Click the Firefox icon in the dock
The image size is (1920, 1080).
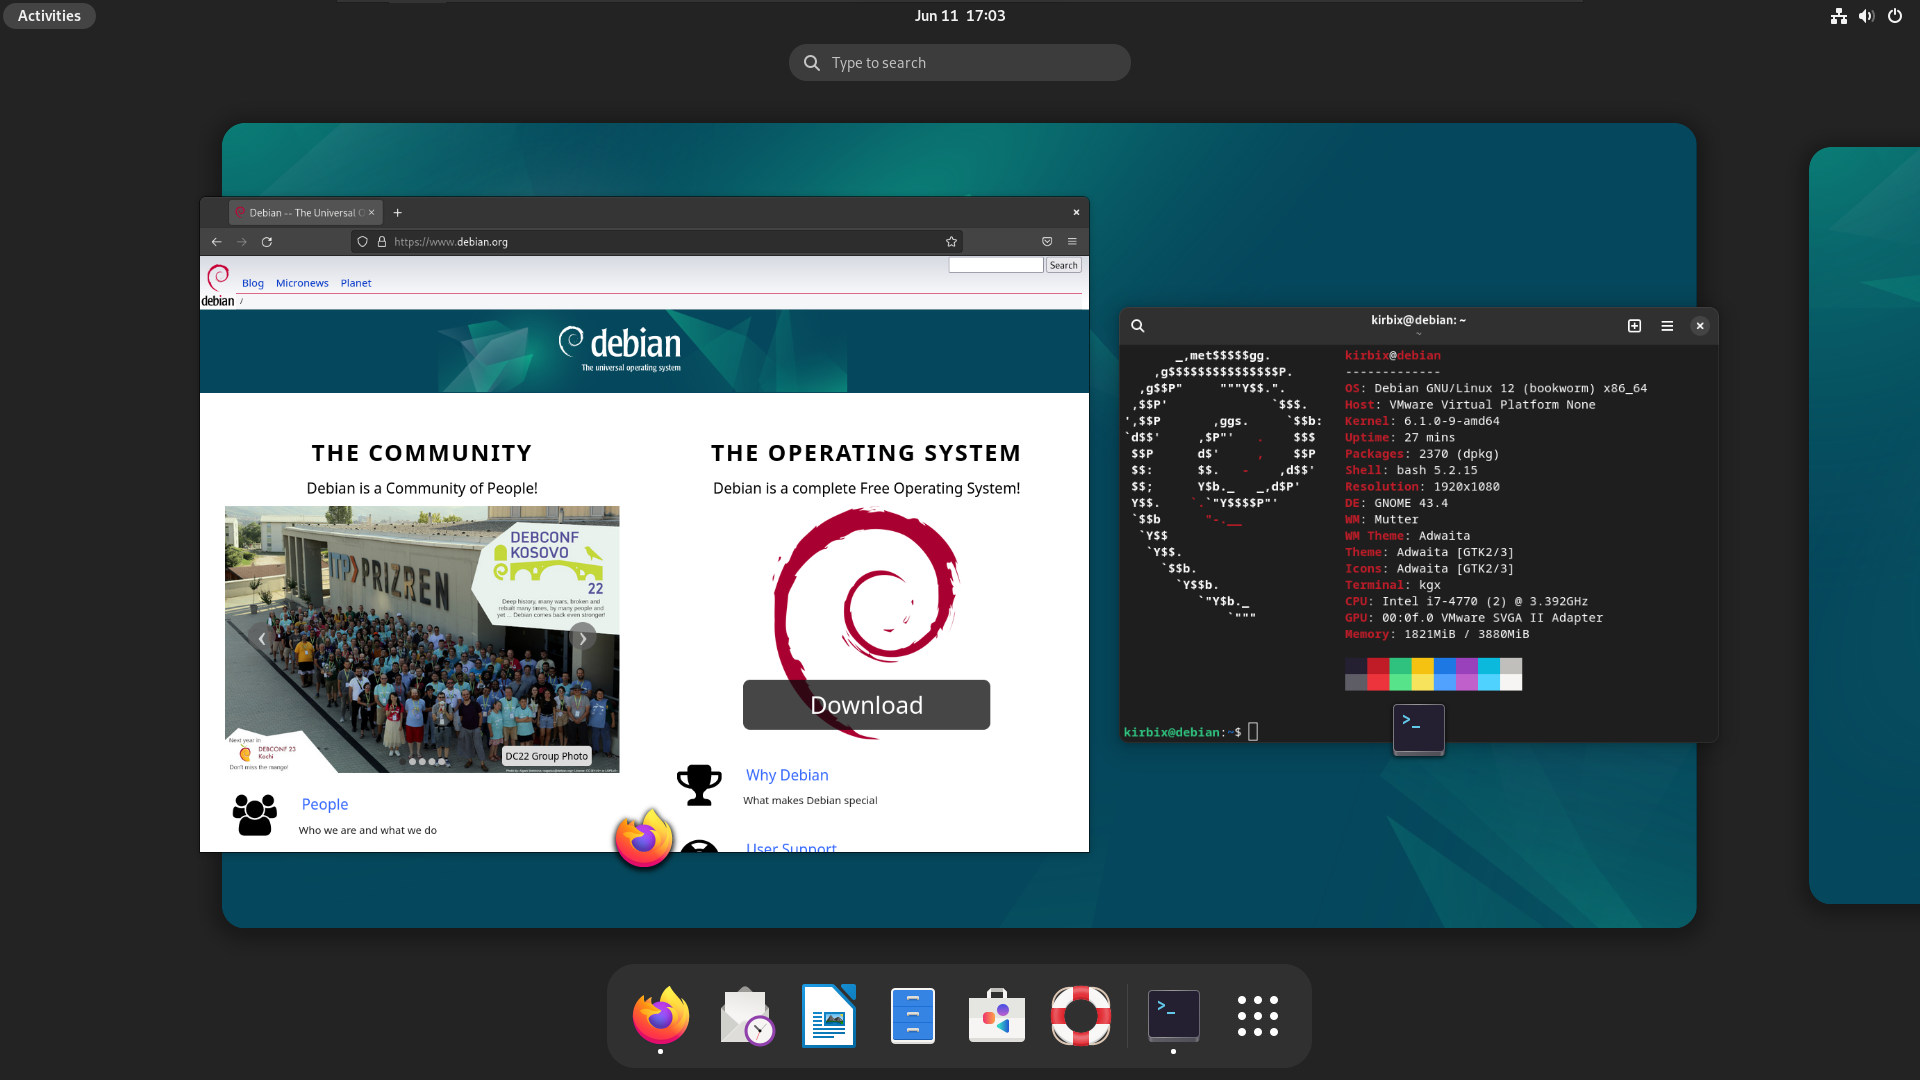coord(661,1014)
